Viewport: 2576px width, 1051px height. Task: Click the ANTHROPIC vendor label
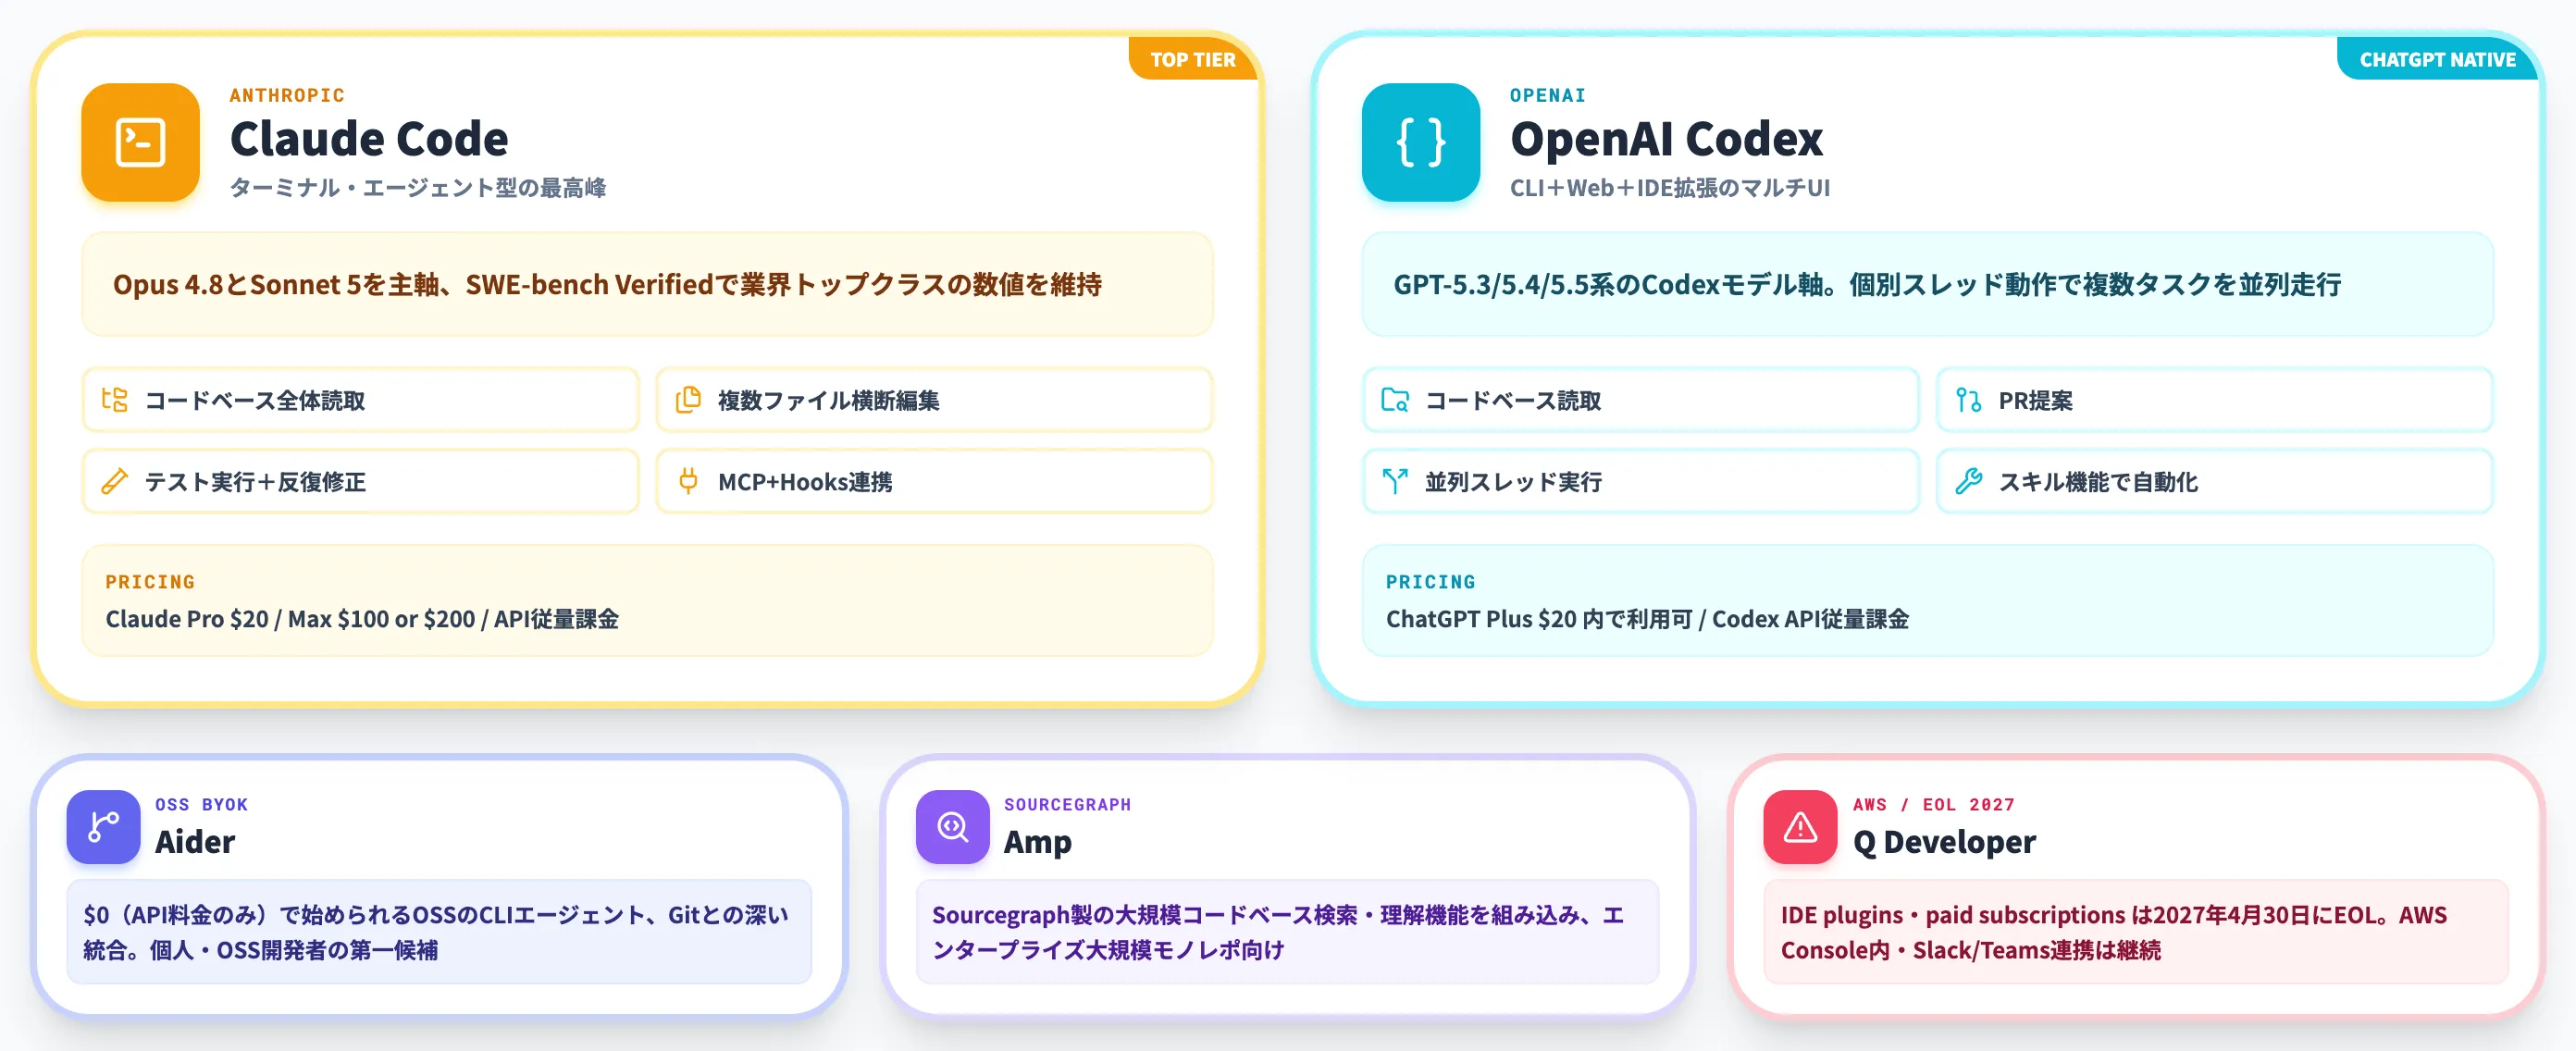click(287, 95)
